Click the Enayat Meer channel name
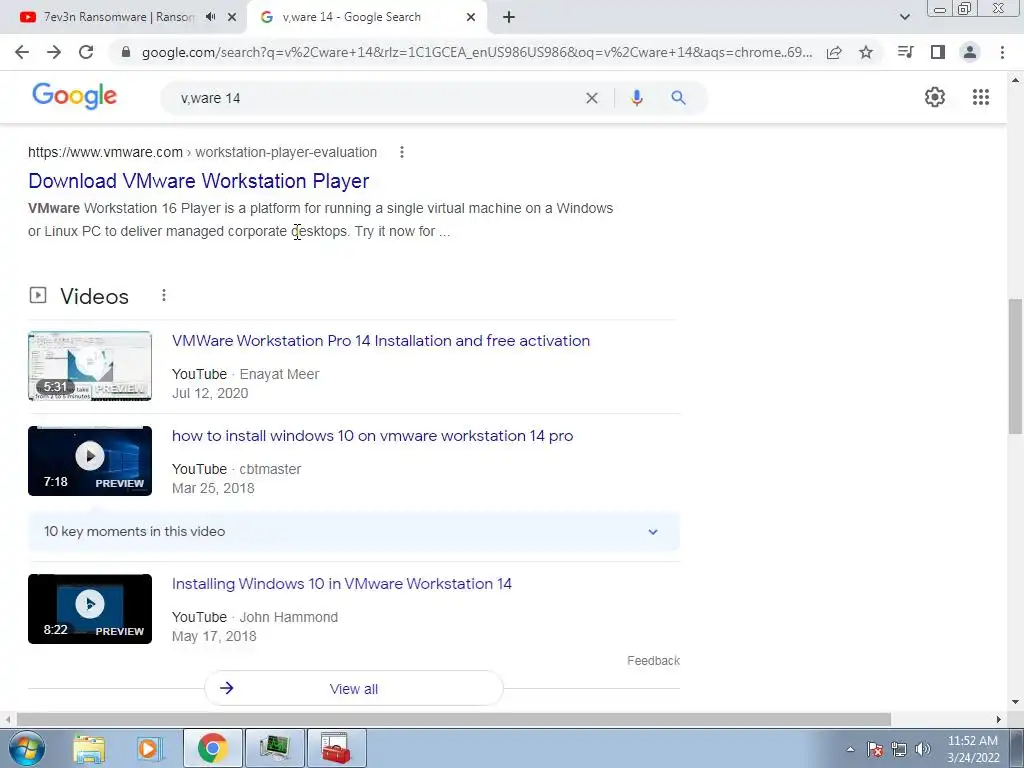Viewport: 1024px width, 768px height. (x=280, y=374)
